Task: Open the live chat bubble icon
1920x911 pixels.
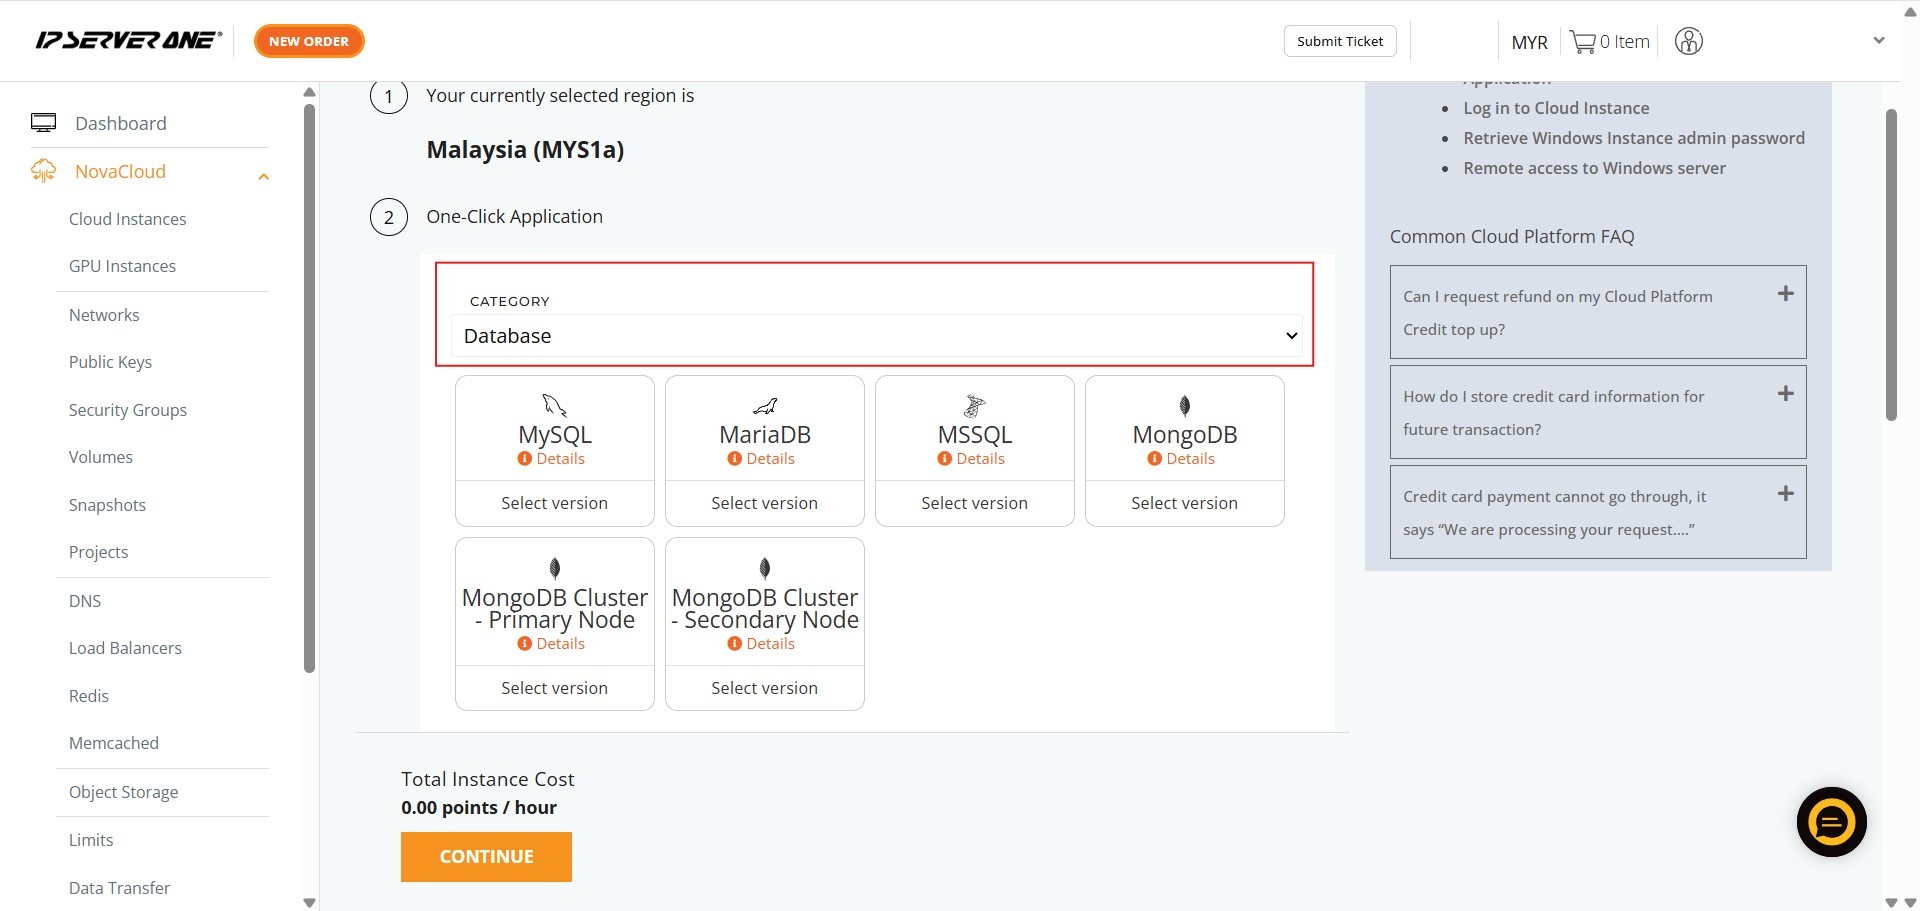Action: coord(1831,822)
